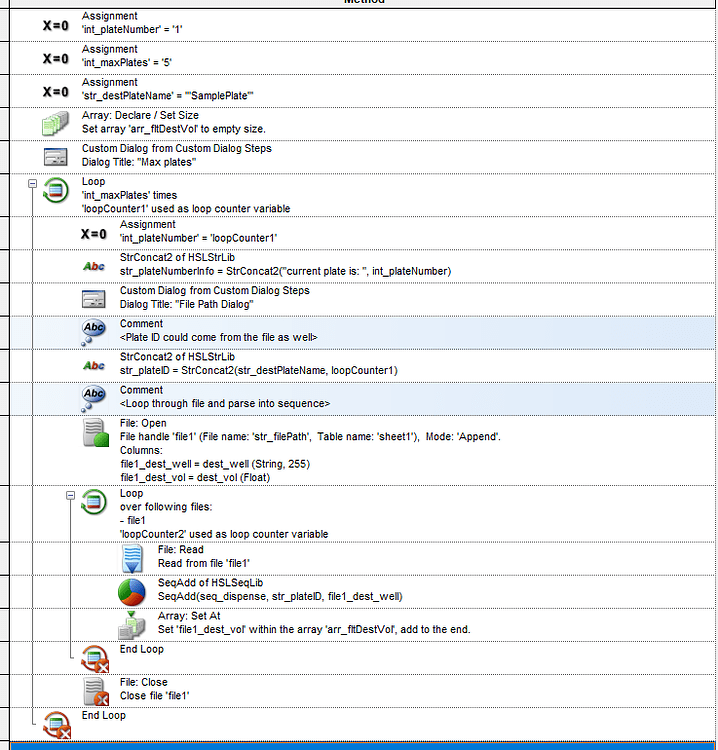Click Abc icon of str_plateNumberInfo StrConcat2 step
Viewport: 718px width, 750px height.
click(x=94, y=266)
